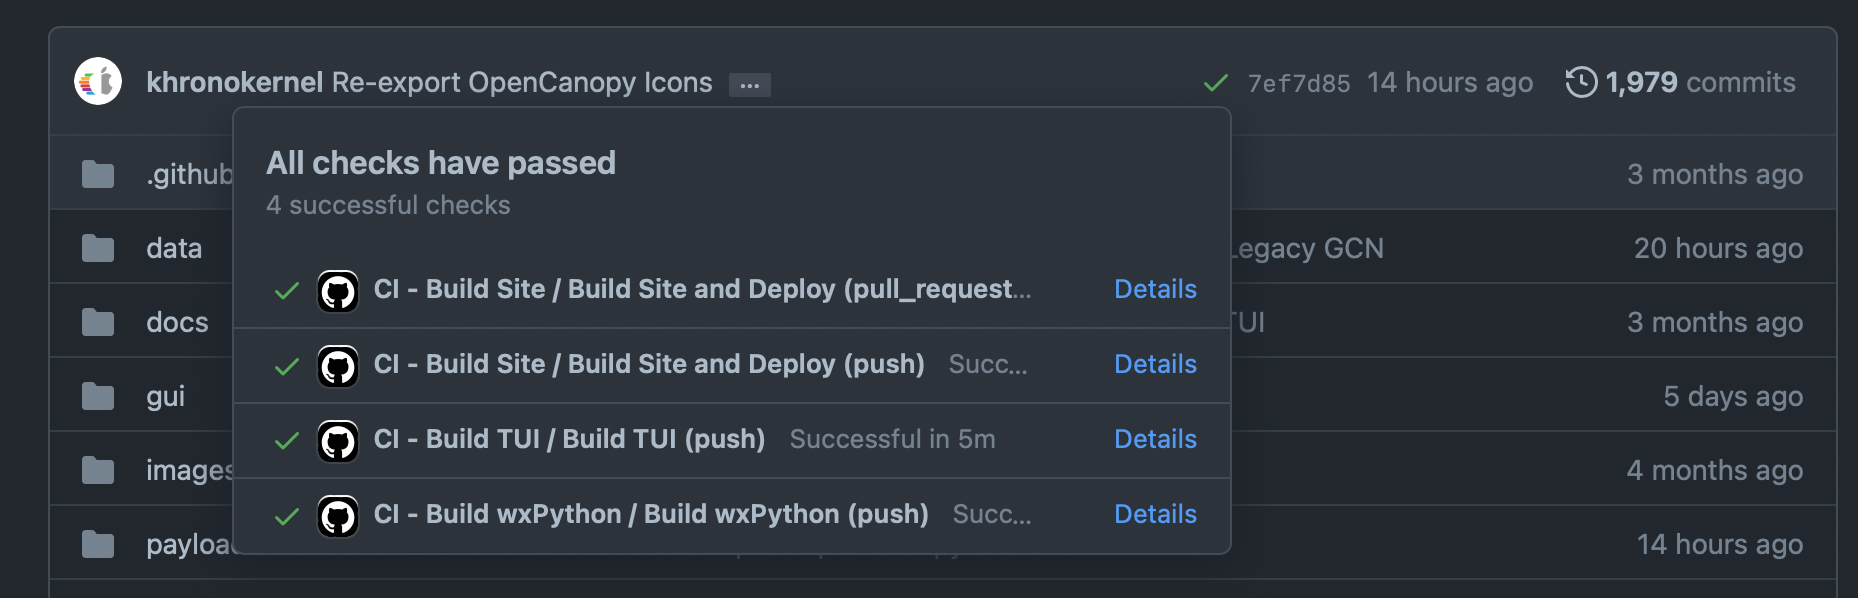Image resolution: width=1858 pixels, height=598 pixels.
Task: Open the images folder icon
Action: pyautogui.click(x=98, y=470)
